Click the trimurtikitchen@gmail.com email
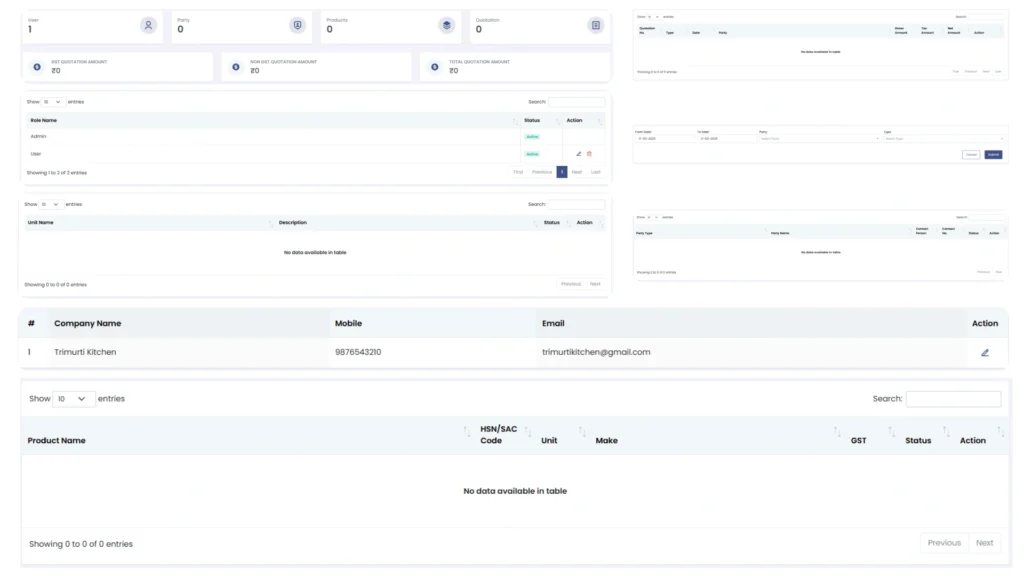This screenshot has width=1024, height=576. click(x=596, y=352)
